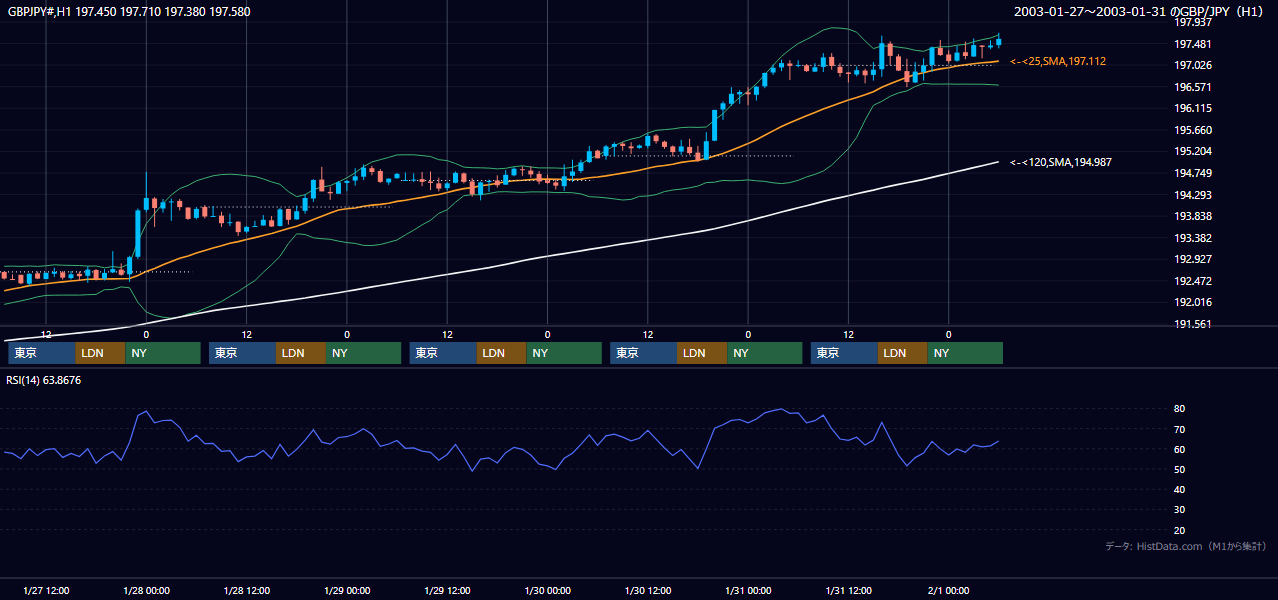Click the 1/29 12:00 time axis label
The height and width of the screenshot is (600, 1278).
pos(447,591)
